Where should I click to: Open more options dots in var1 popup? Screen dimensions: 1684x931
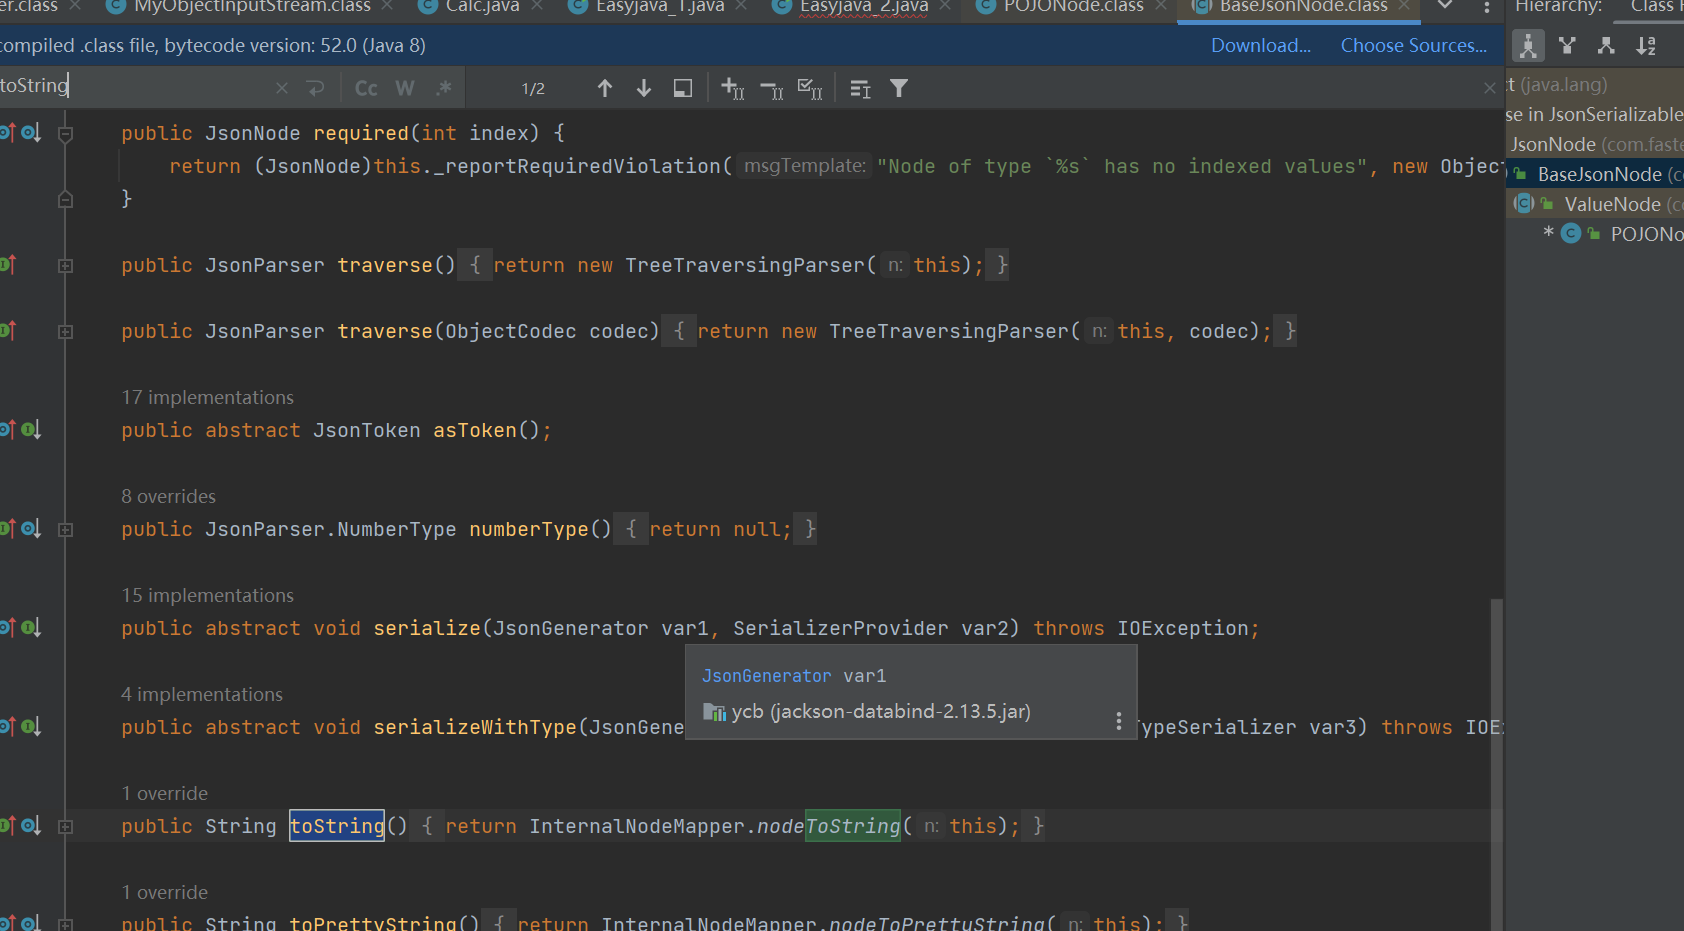point(1118,721)
